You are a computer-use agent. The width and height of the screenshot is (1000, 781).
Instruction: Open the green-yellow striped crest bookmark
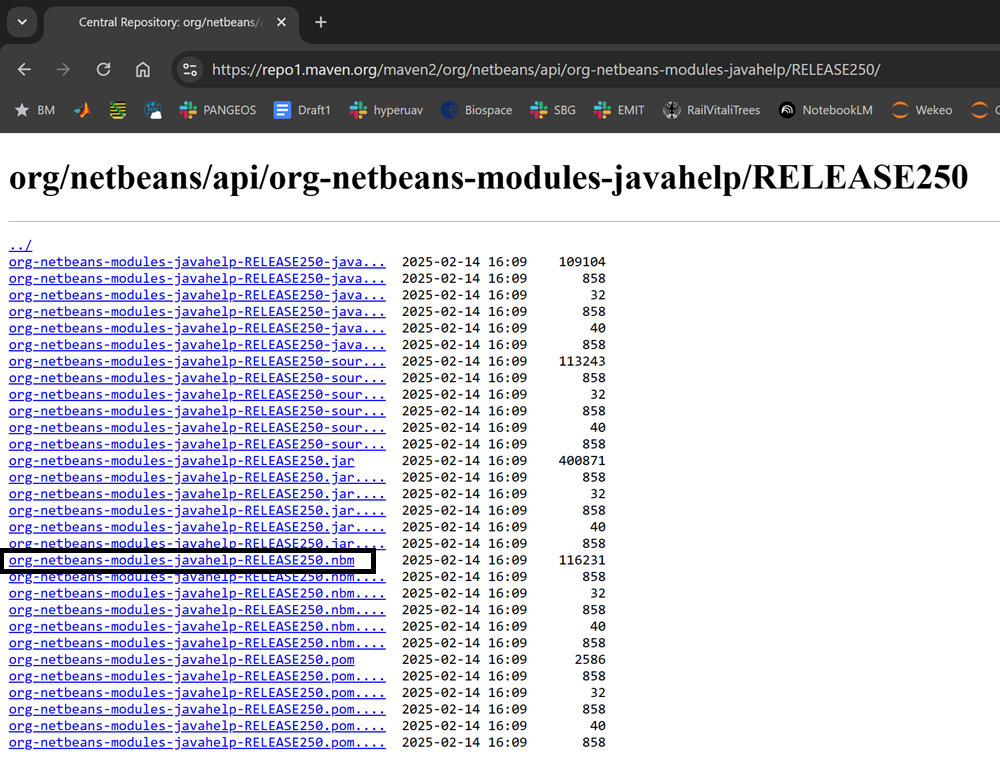tap(117, 110)
